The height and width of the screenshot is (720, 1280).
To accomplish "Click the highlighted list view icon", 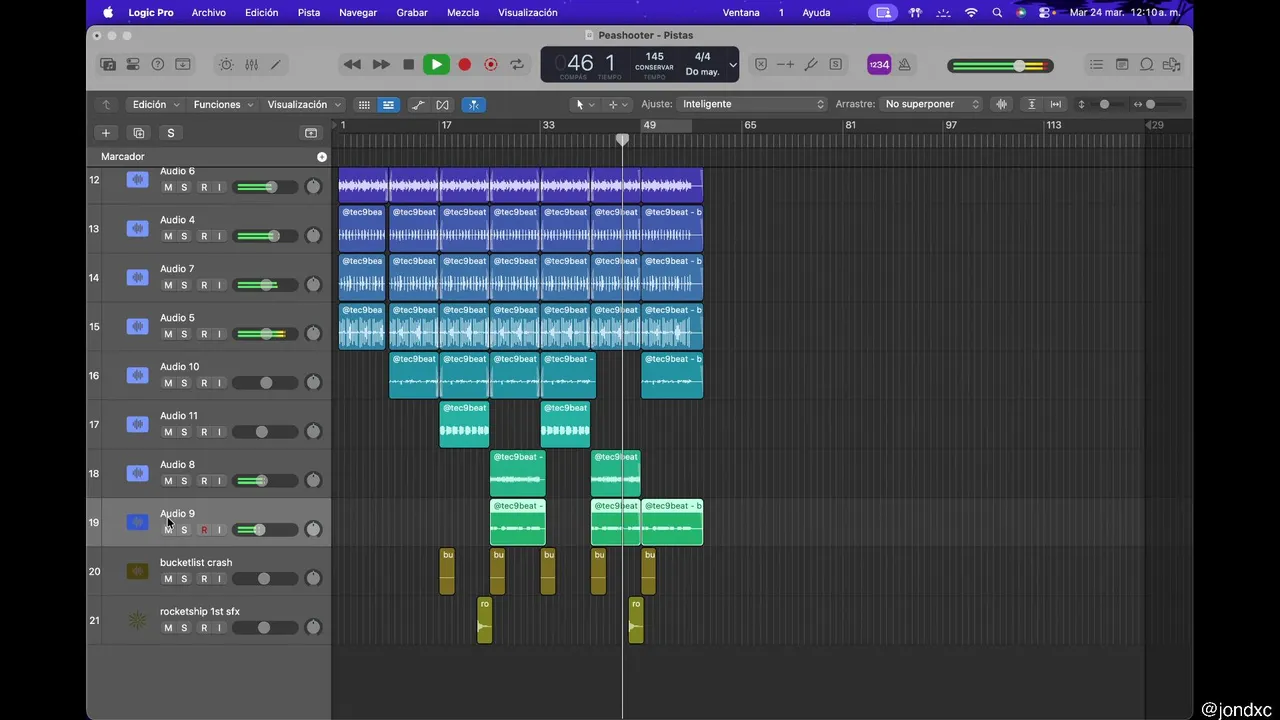I will click(388, 104).
